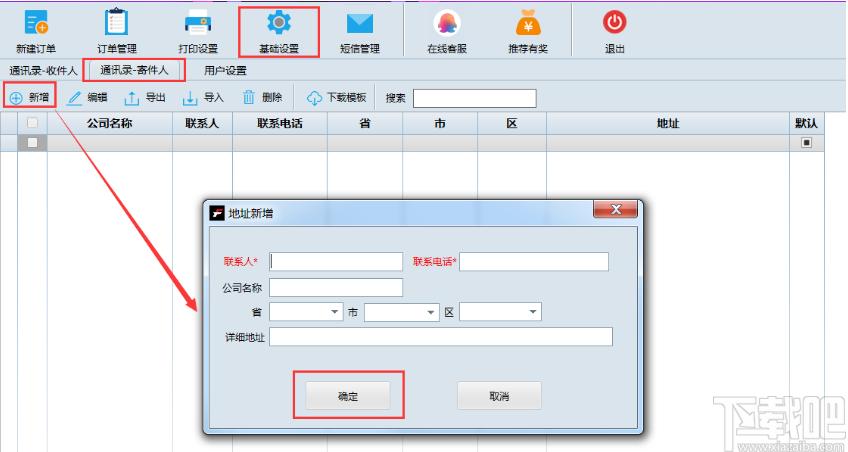Image resolution: width=848 pixels, height=452 pixels.
Task: Toggle the first row checkbox
Action: coord(32,143)
